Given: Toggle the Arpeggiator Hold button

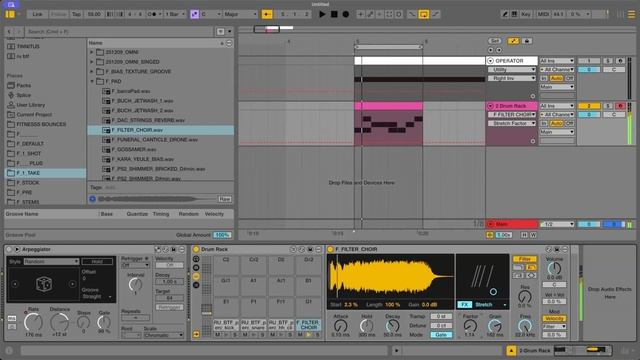Looking at the screenshot, I should pyautogui.click(x=97, y=261).
